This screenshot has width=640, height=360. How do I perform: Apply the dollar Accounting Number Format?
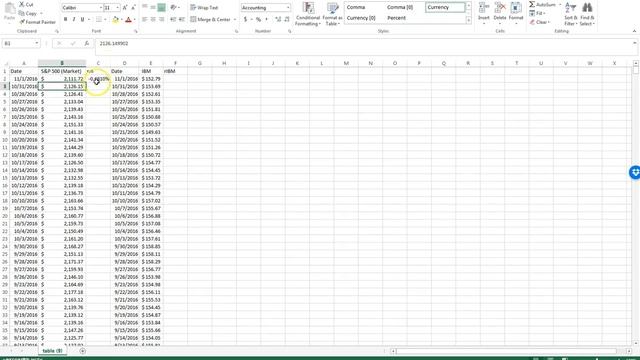(x=245, y=19)
